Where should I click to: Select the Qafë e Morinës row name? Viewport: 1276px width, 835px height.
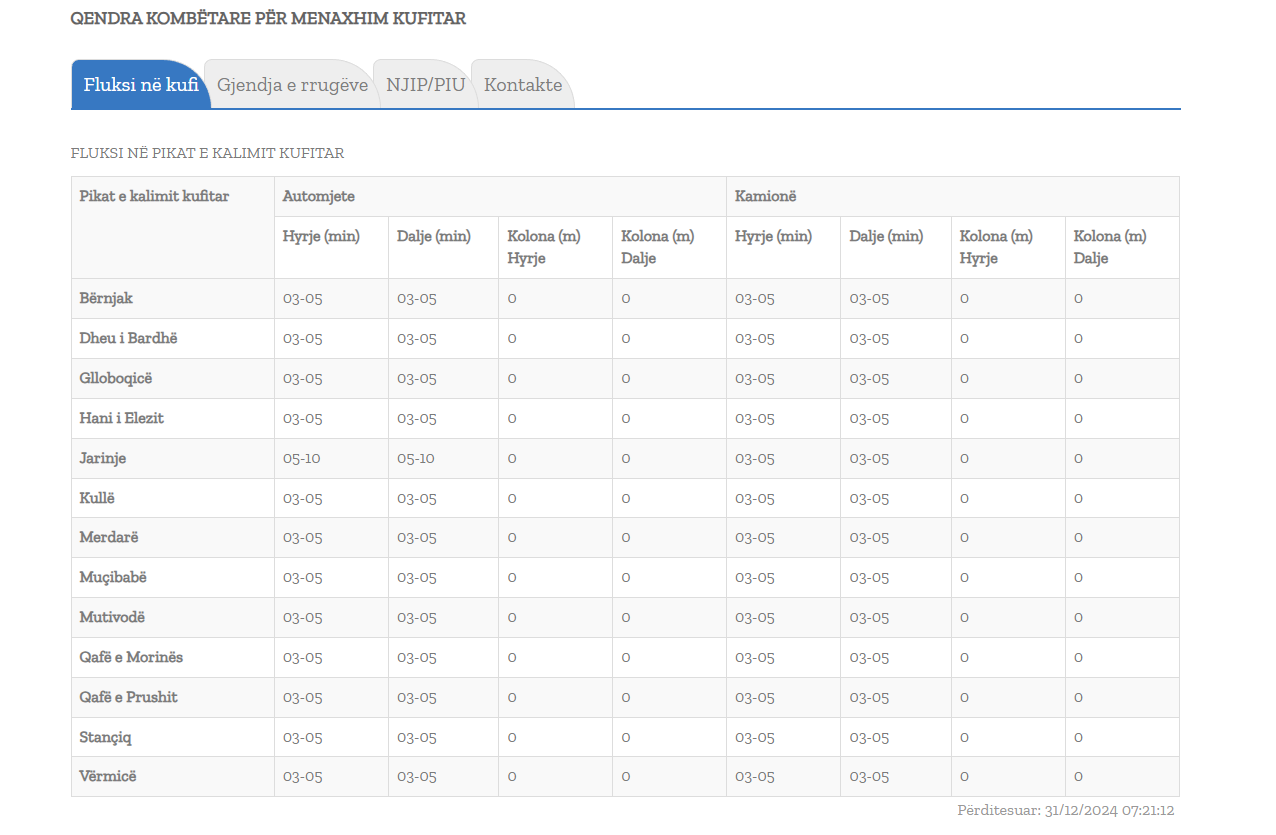click(x=131, y=657)
